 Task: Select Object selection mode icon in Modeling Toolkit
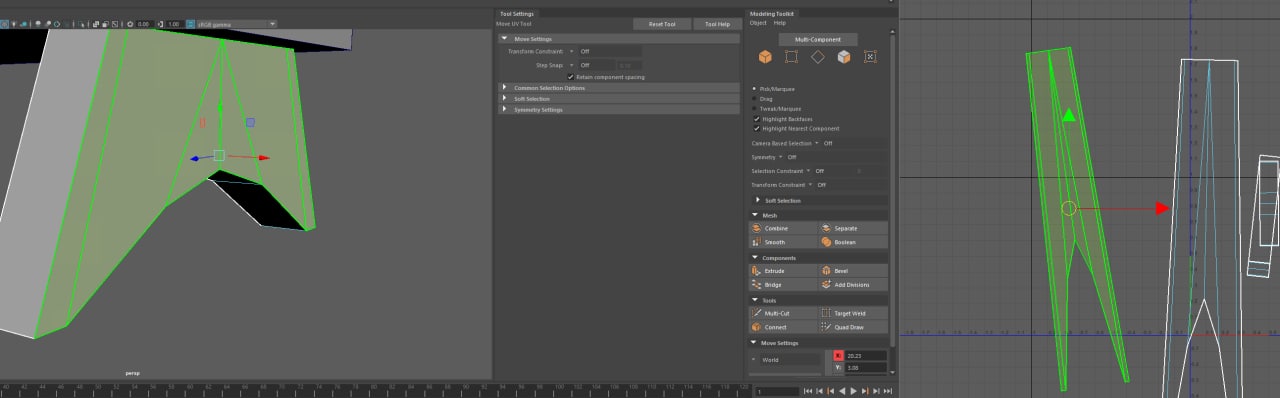pos(765,57)
